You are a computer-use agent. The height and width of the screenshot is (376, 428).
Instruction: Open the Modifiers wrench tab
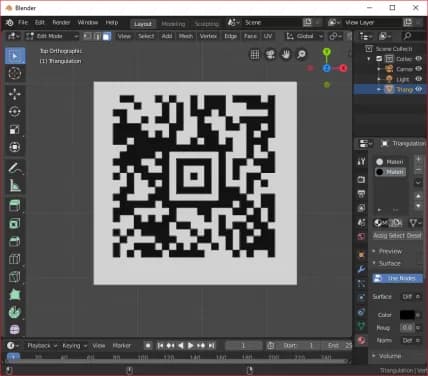click(x=361, y=269)
